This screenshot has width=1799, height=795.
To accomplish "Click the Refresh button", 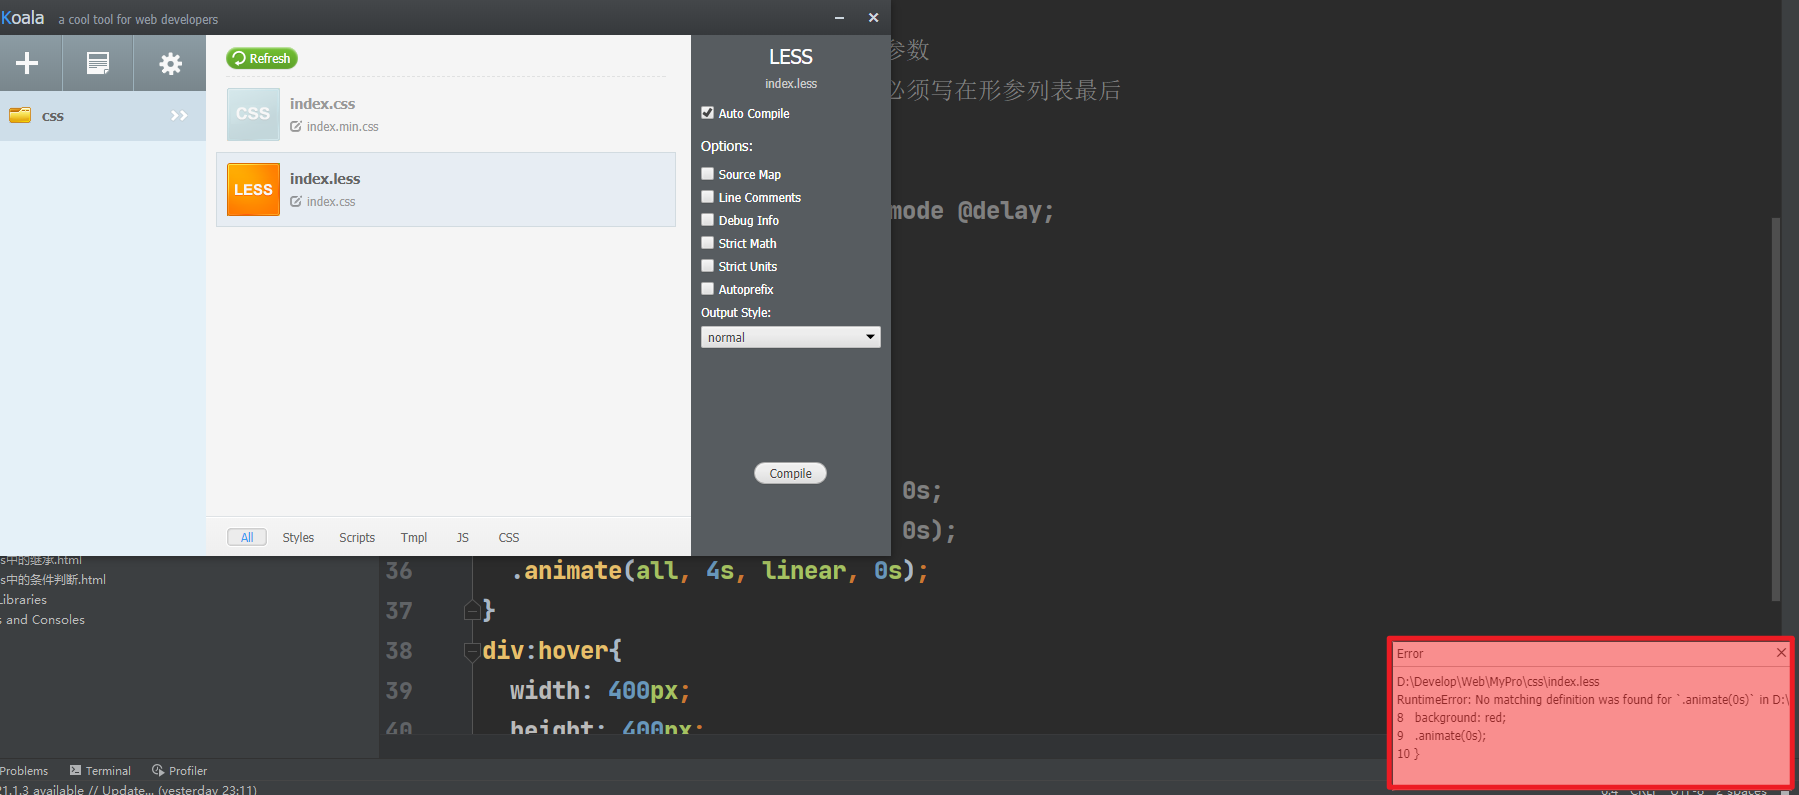I will (262, 58).
